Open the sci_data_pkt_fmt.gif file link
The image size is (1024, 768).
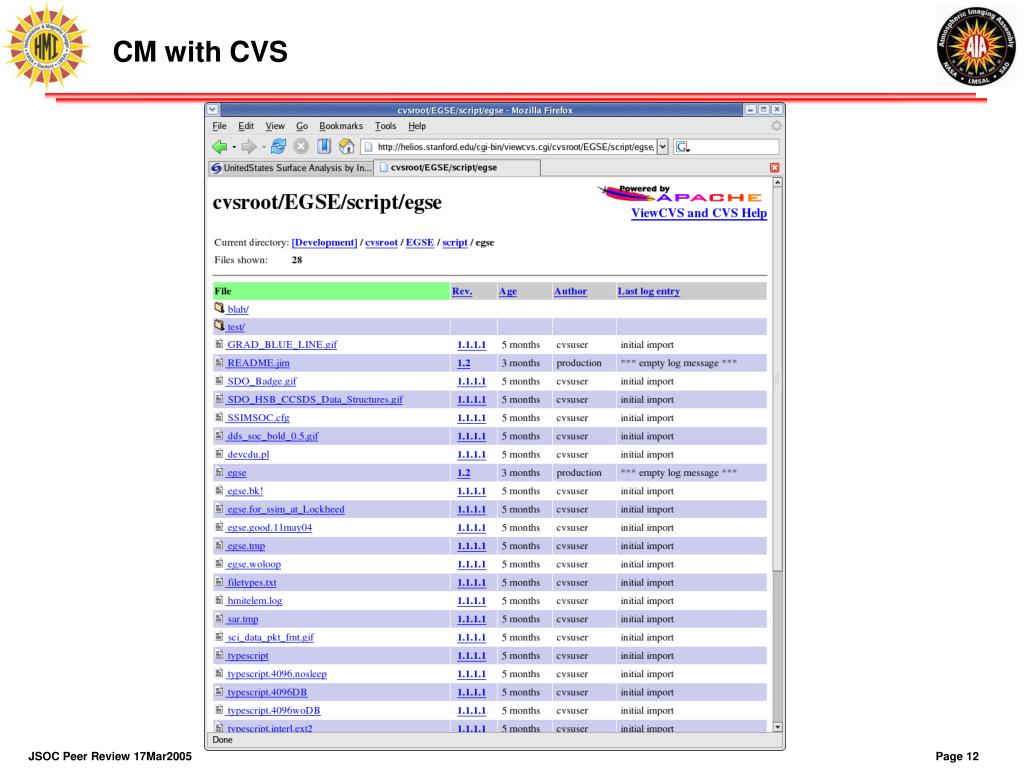click(270, 637)
